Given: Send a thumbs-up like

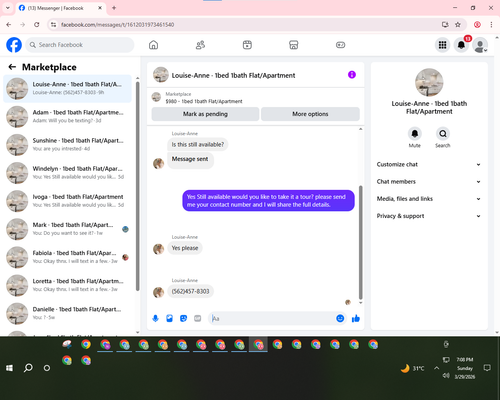Looking at the screenshot, I should click(x=356, y=318).
